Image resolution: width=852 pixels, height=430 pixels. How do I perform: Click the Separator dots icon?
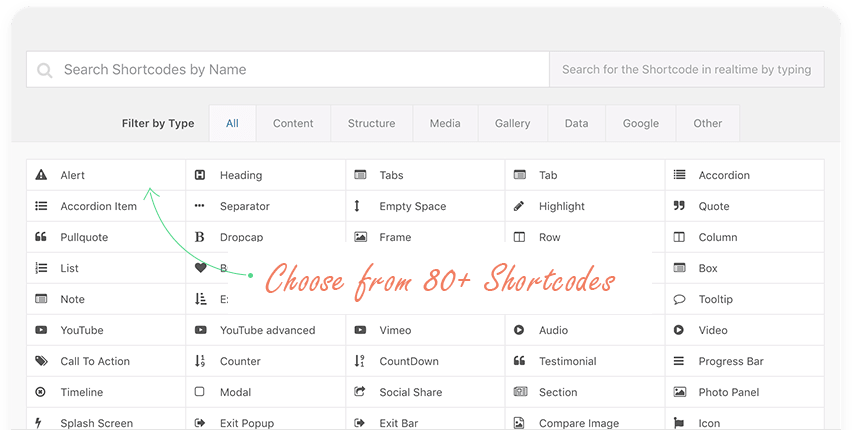point(199,206)
